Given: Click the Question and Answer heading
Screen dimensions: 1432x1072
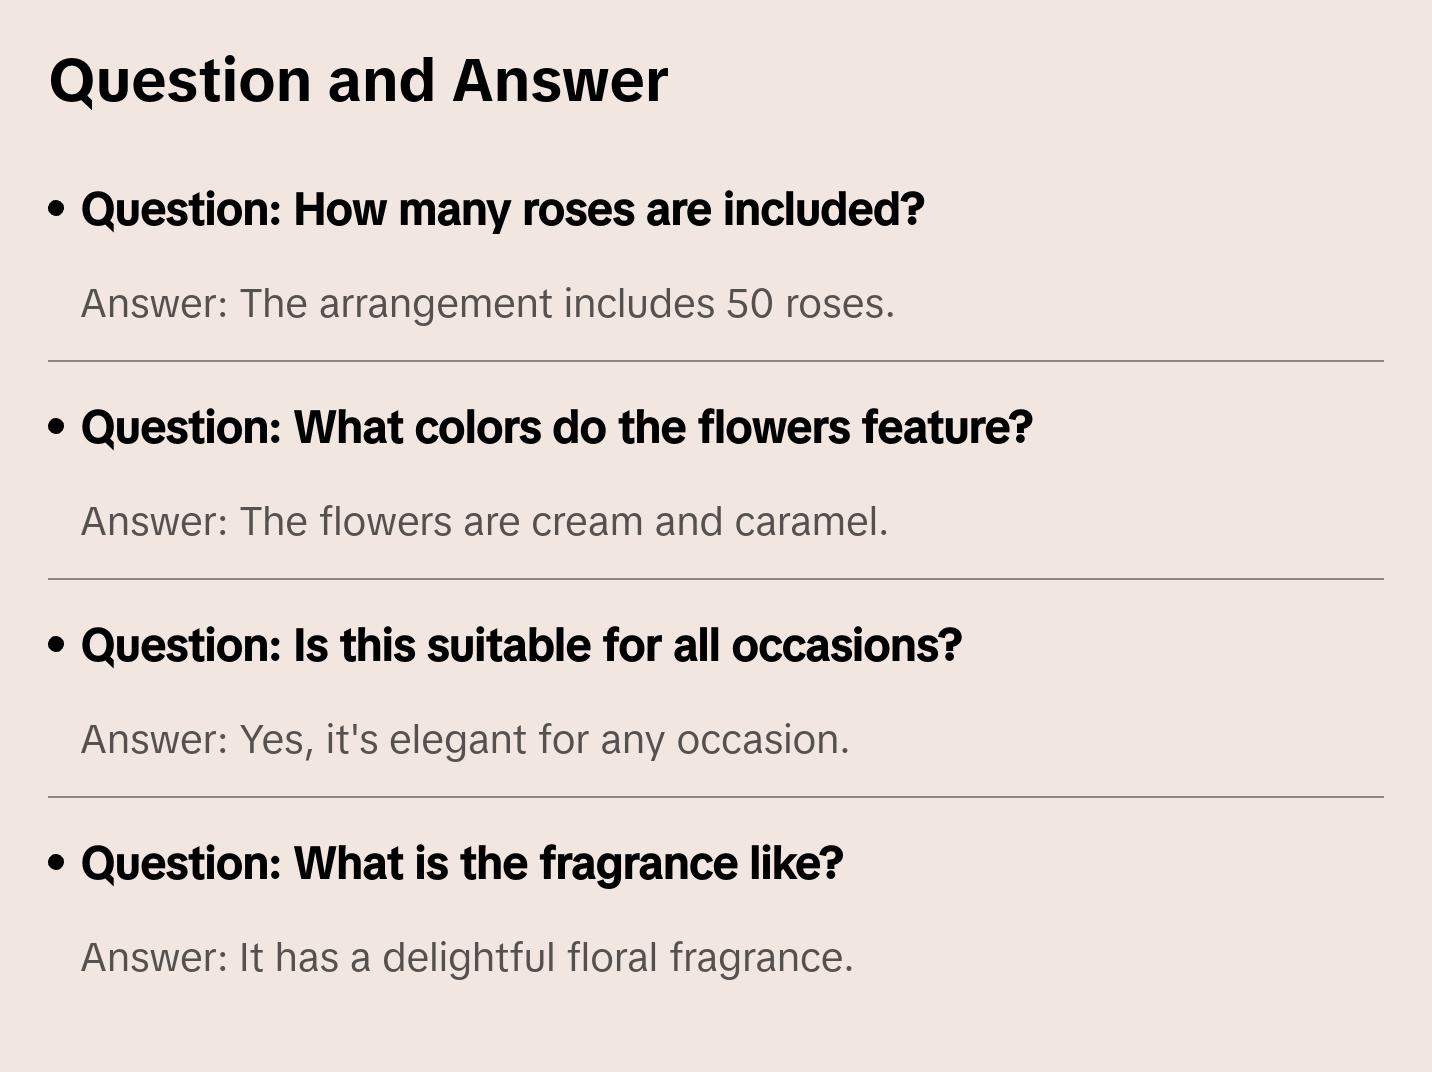Looking at the screenshot, I should [358, 81].
